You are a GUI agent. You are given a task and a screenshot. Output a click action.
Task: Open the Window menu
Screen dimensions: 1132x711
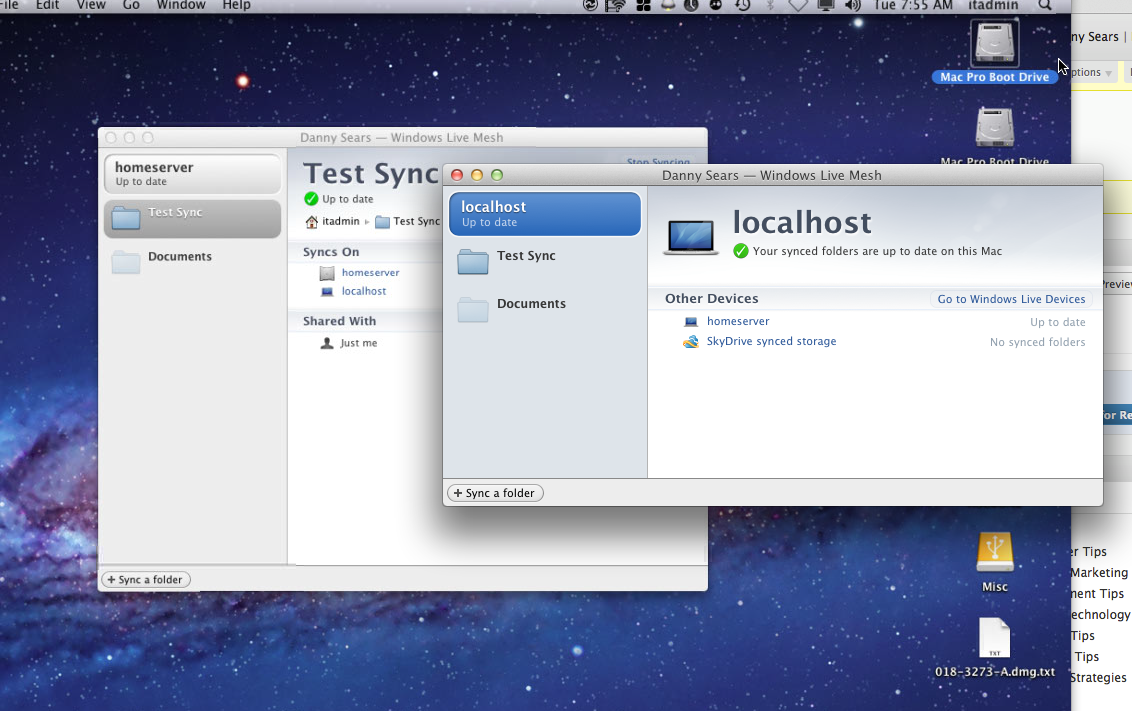(181, 5)
